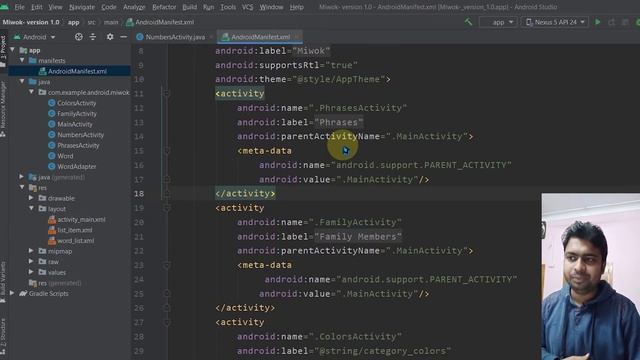
Task: Open activity_main.xml layout file
Action: point(81,220)
